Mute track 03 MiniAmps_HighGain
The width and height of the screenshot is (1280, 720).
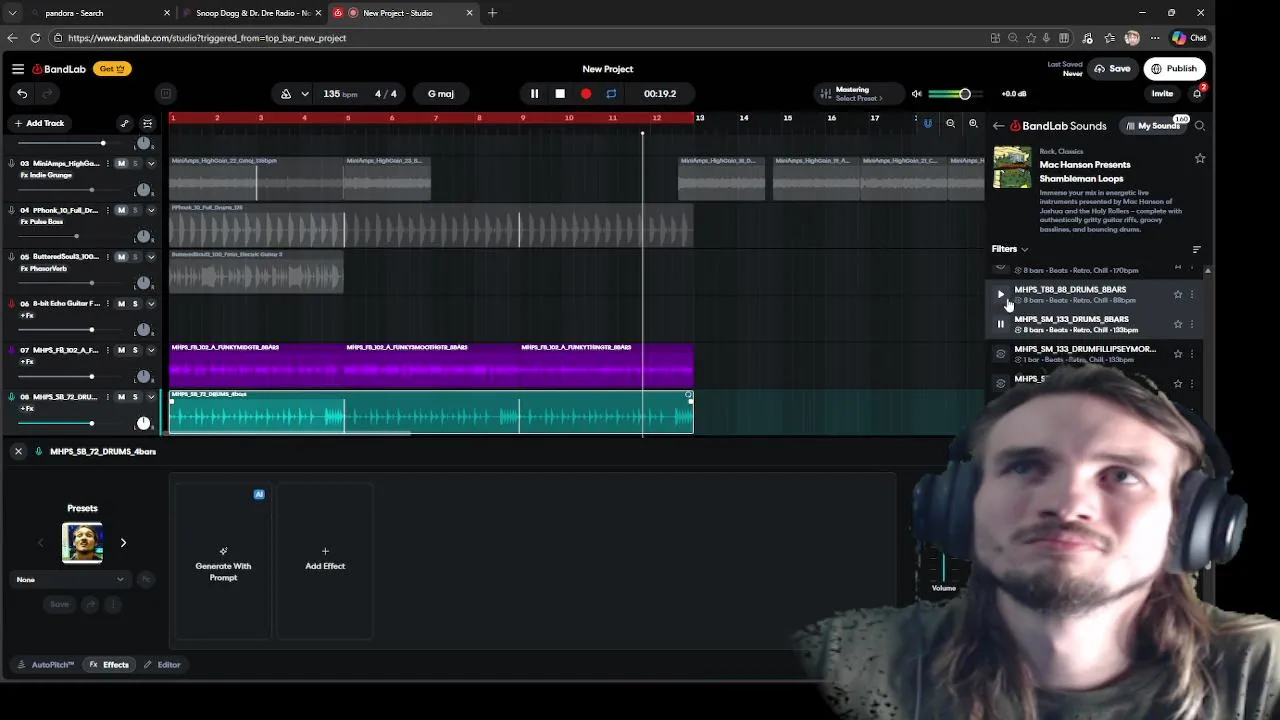tap(121, 163)
